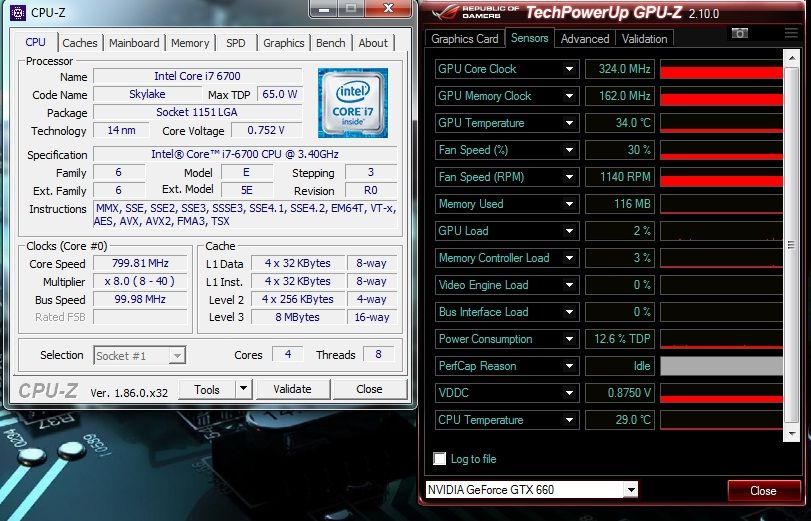This screenshot has height=521, width=811.
Task: Click the ROG Republic of Gamers logo
Action: tap(475, 12)
